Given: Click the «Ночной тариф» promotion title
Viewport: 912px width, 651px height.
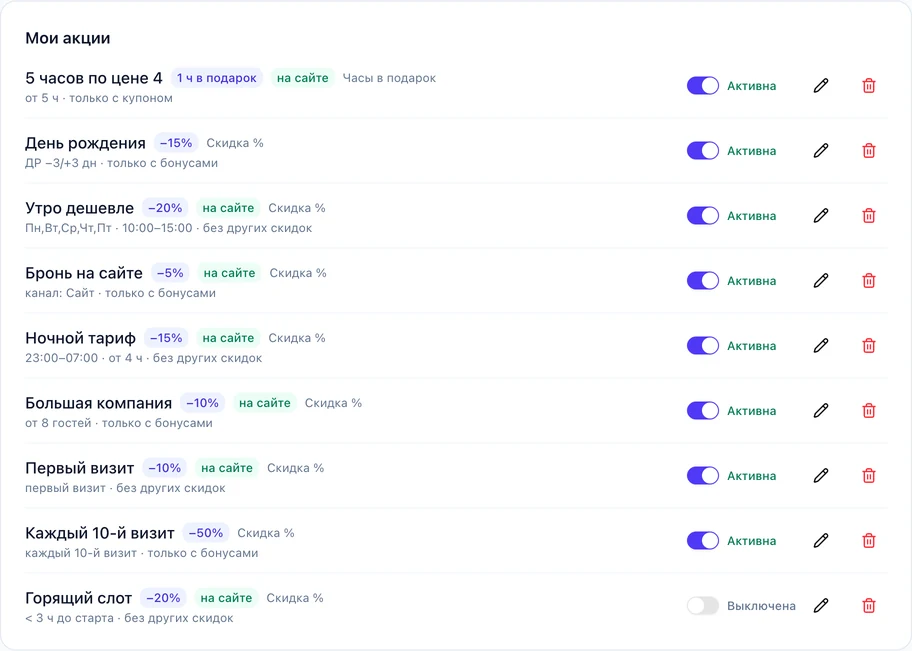Looking at the screenshot, I should pyautogui.click(x=80, y=338).
